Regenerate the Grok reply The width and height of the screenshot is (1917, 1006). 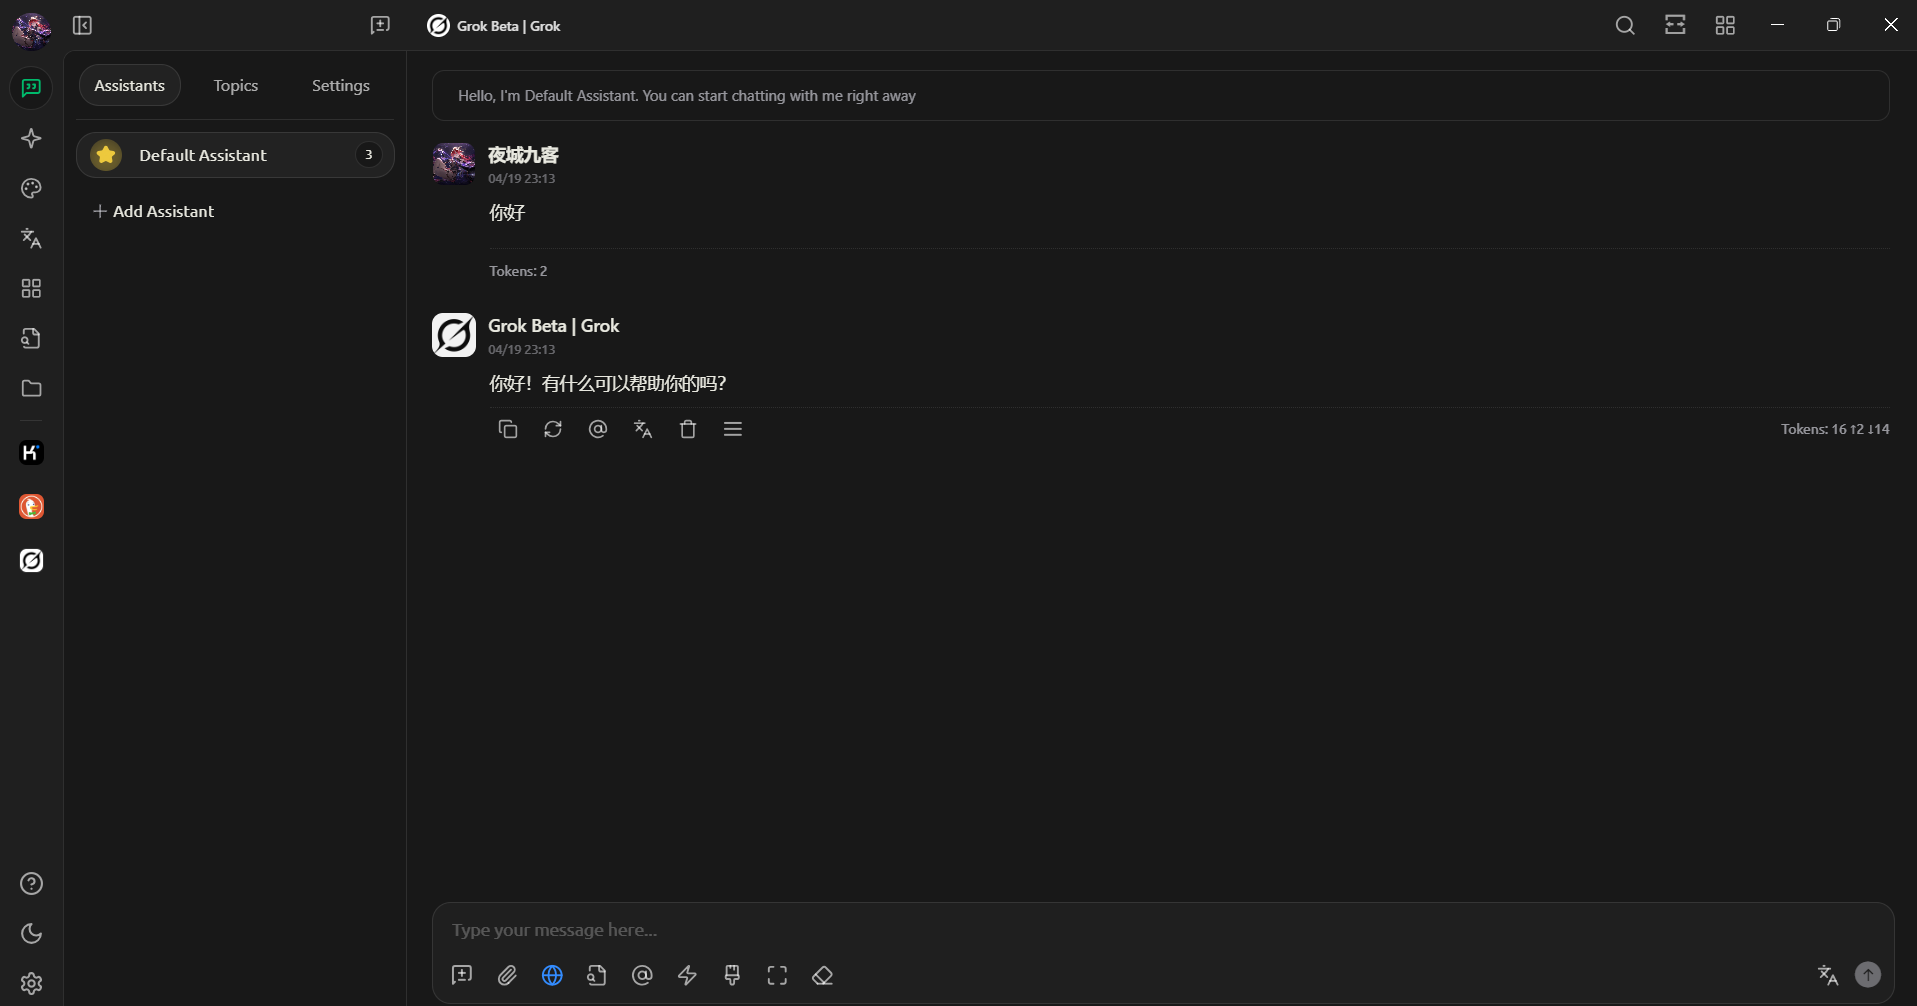[x=553, y=429]
